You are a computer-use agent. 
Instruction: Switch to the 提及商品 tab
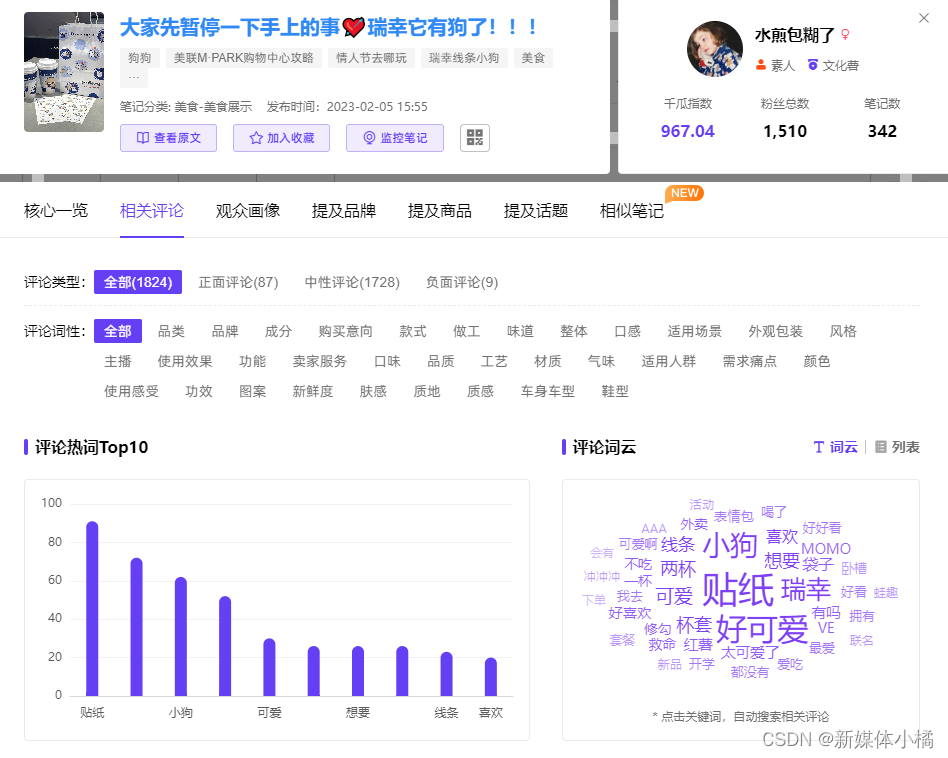coord(440,210)
